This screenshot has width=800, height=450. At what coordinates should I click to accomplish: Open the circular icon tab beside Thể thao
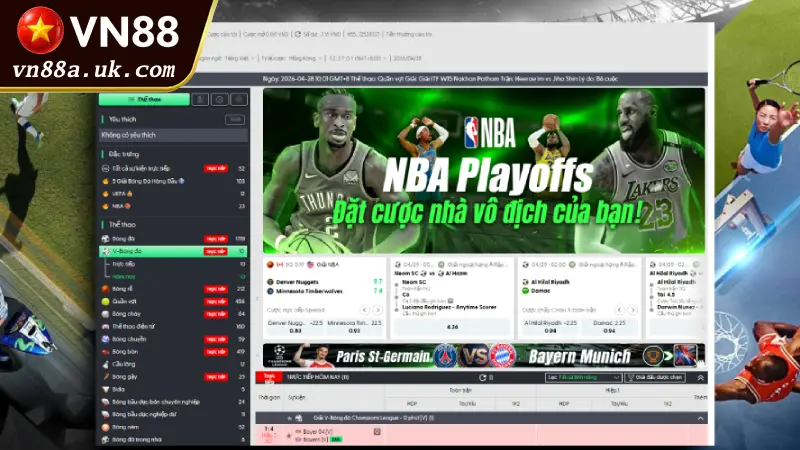[219, 99]
